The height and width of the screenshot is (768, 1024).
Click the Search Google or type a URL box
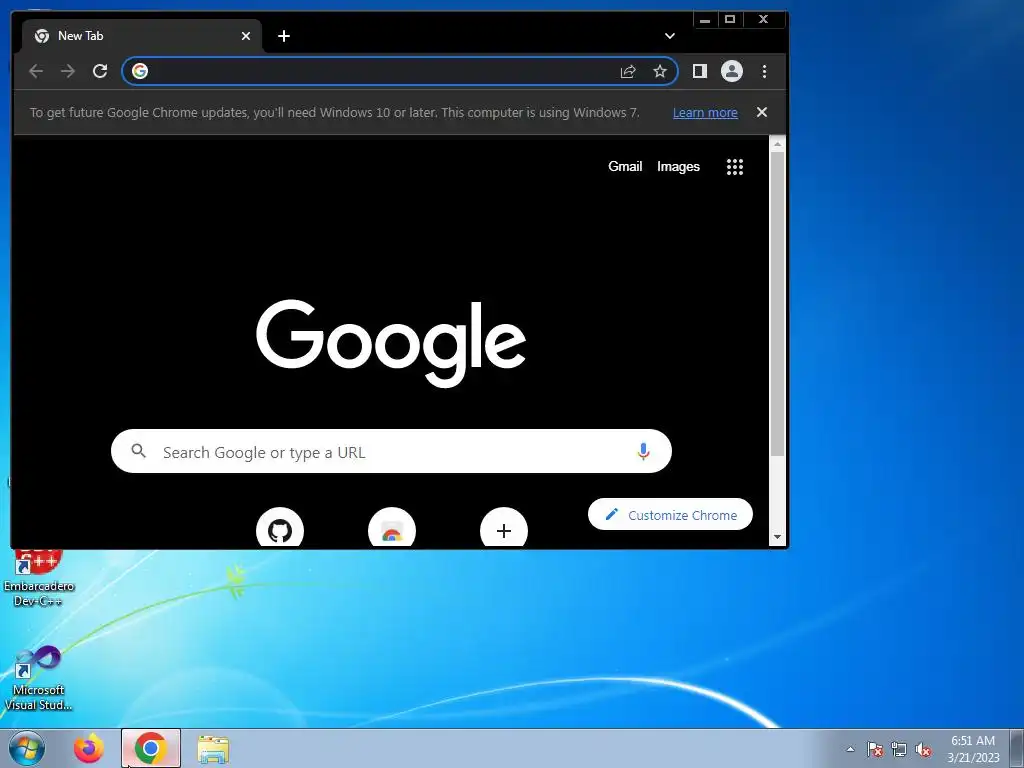tap(391, 451)
